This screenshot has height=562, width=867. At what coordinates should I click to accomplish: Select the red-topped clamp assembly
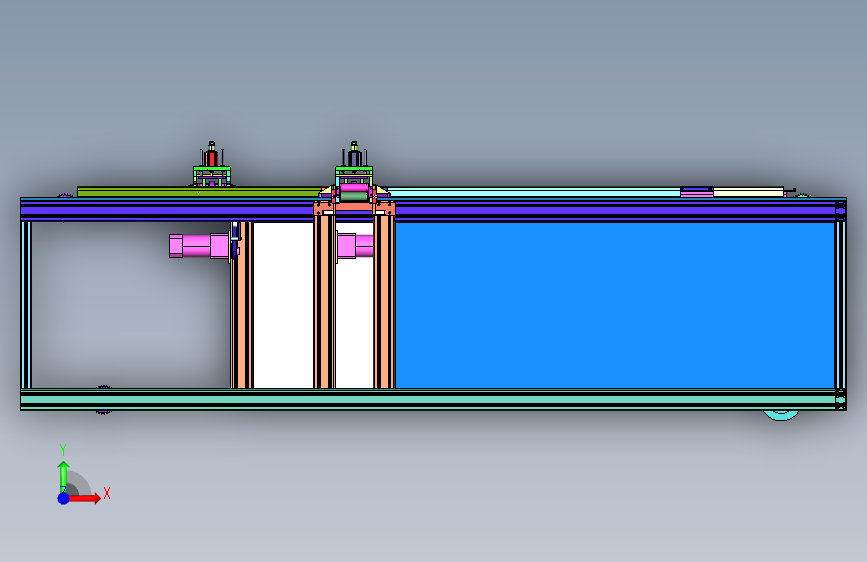[x=212, y=165]
